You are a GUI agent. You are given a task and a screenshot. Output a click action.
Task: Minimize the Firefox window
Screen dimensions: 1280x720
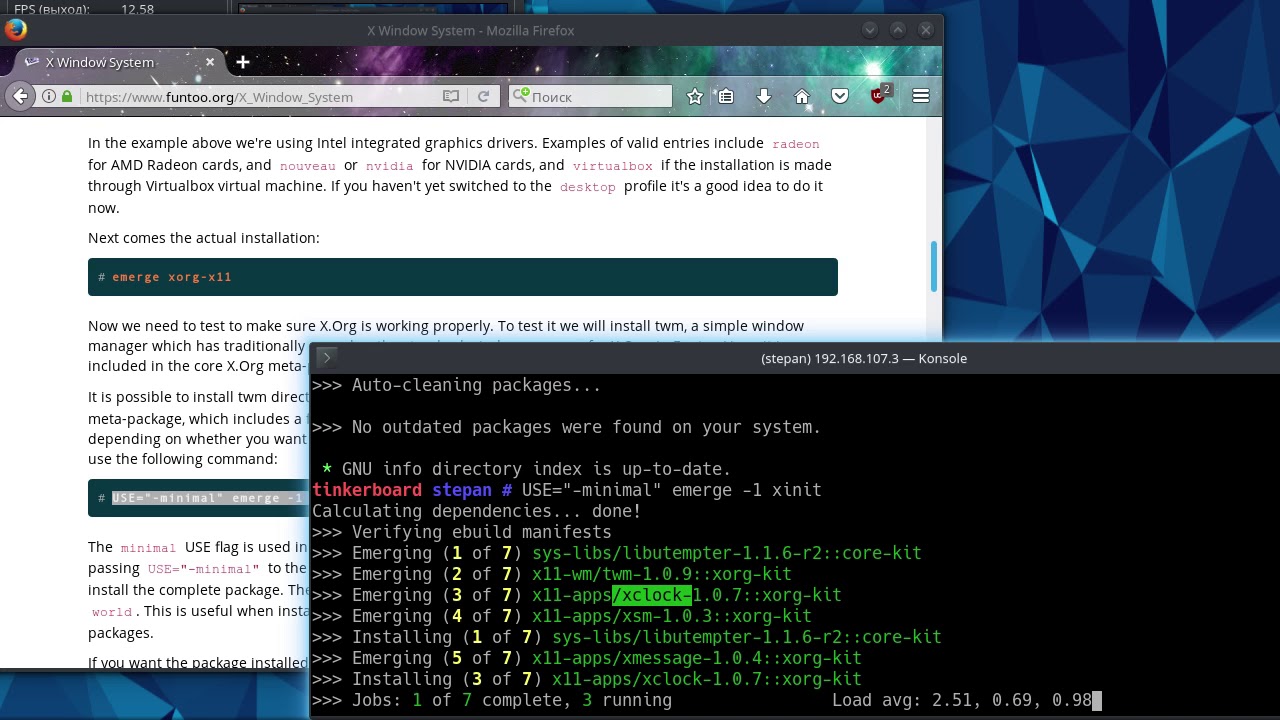click(869, 30)
